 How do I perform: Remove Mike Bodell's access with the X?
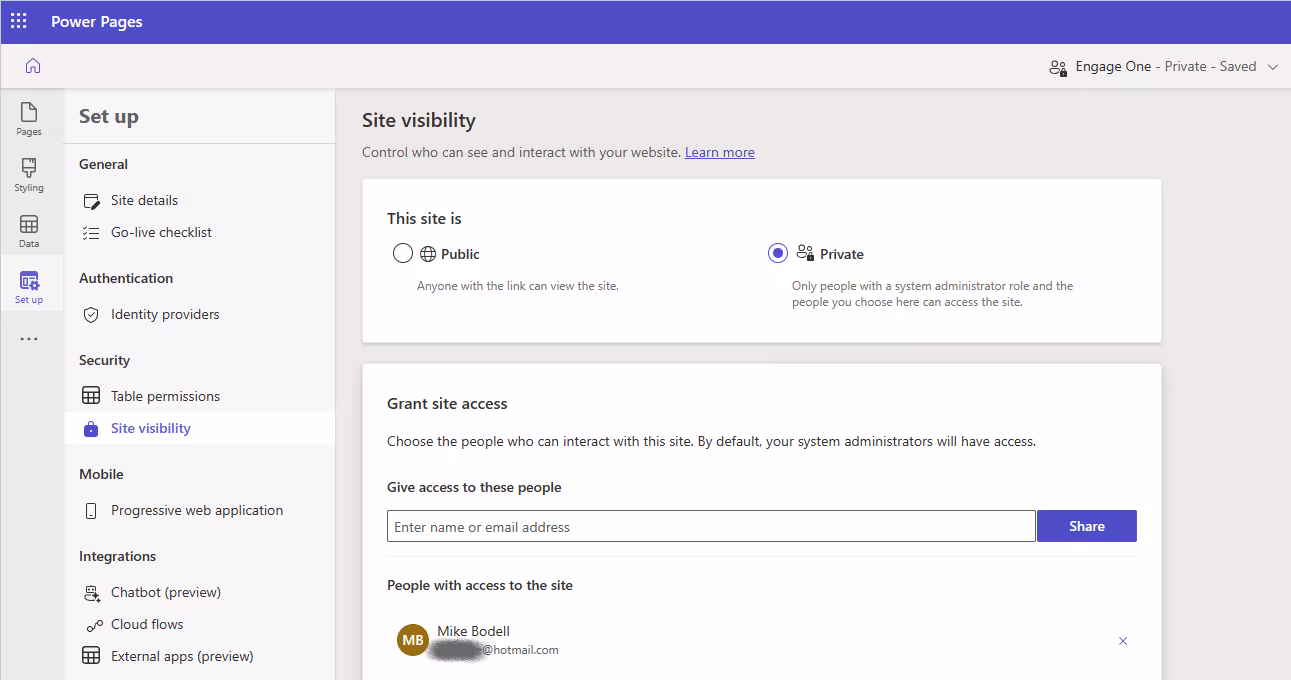[1123, 641]
